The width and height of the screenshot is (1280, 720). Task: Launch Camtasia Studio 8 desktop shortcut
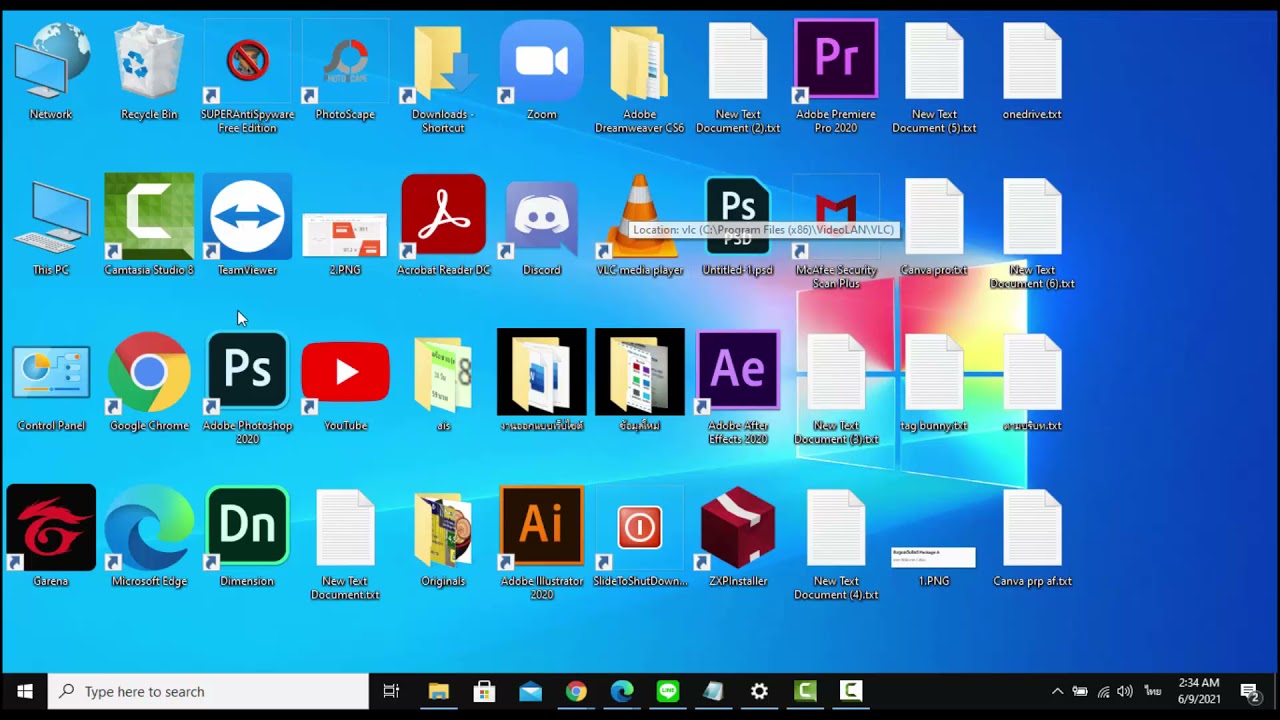point(149,226)
